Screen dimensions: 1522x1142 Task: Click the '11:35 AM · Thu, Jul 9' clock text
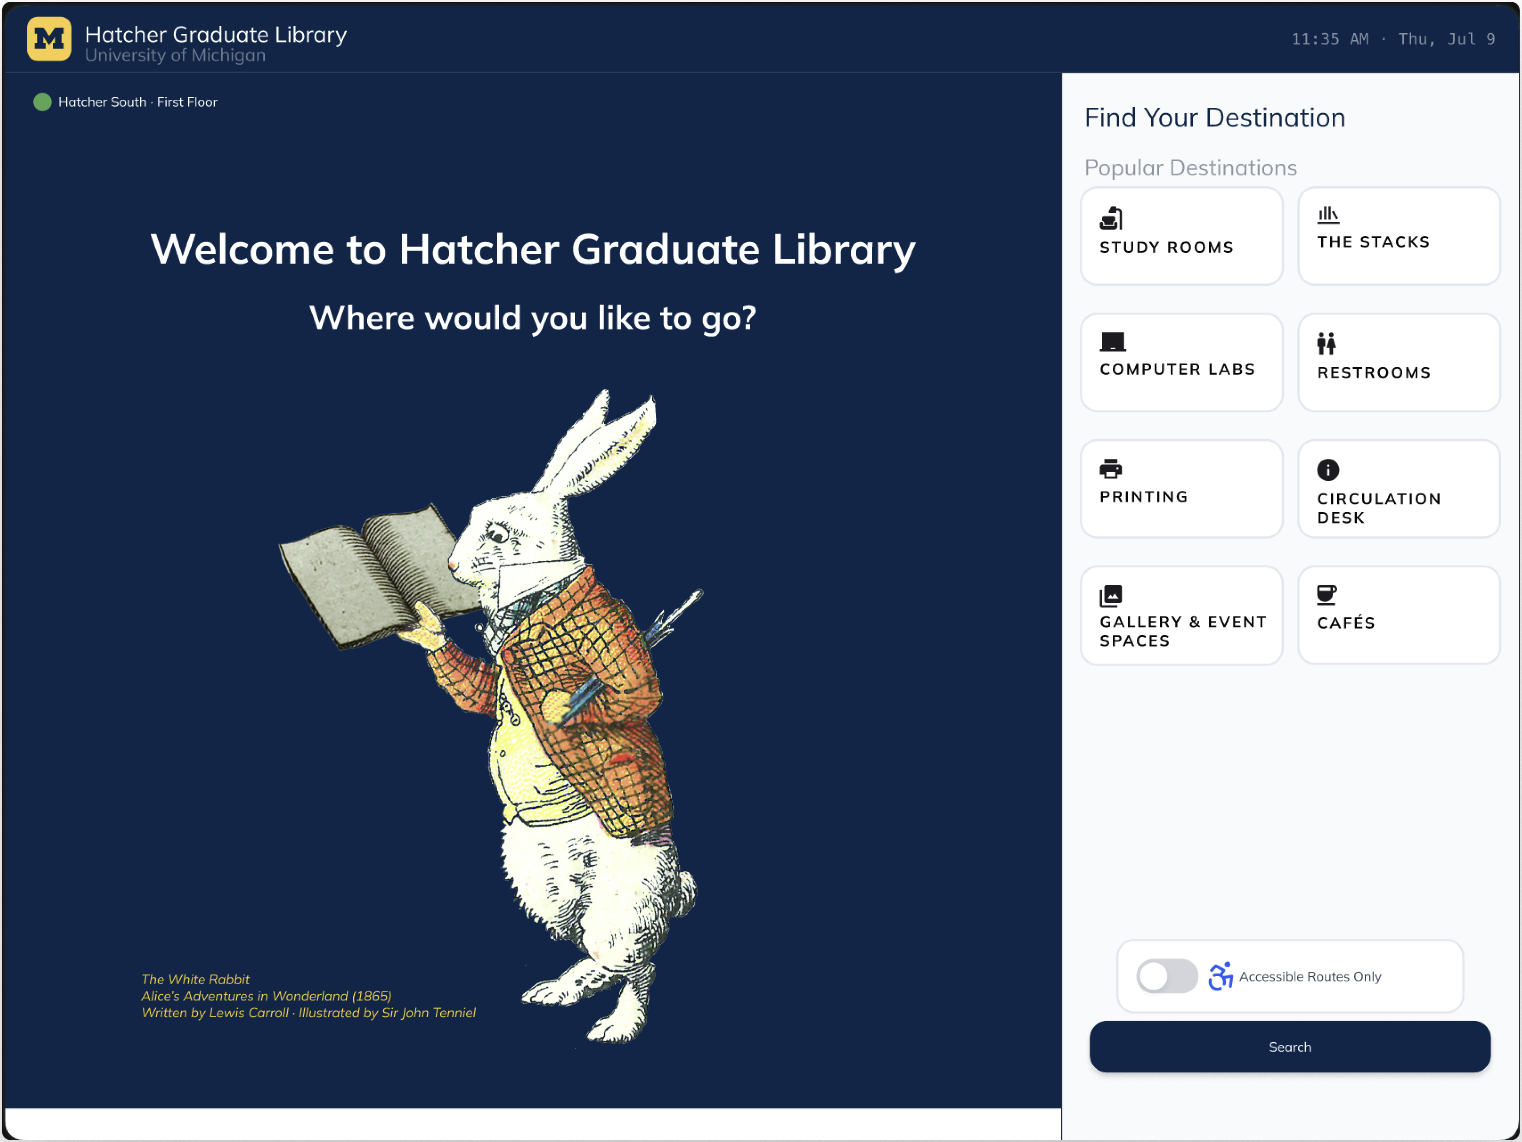click(1393, 39)
